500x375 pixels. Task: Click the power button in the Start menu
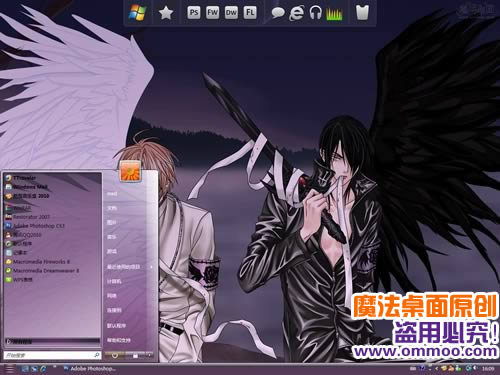pos(115,356)
